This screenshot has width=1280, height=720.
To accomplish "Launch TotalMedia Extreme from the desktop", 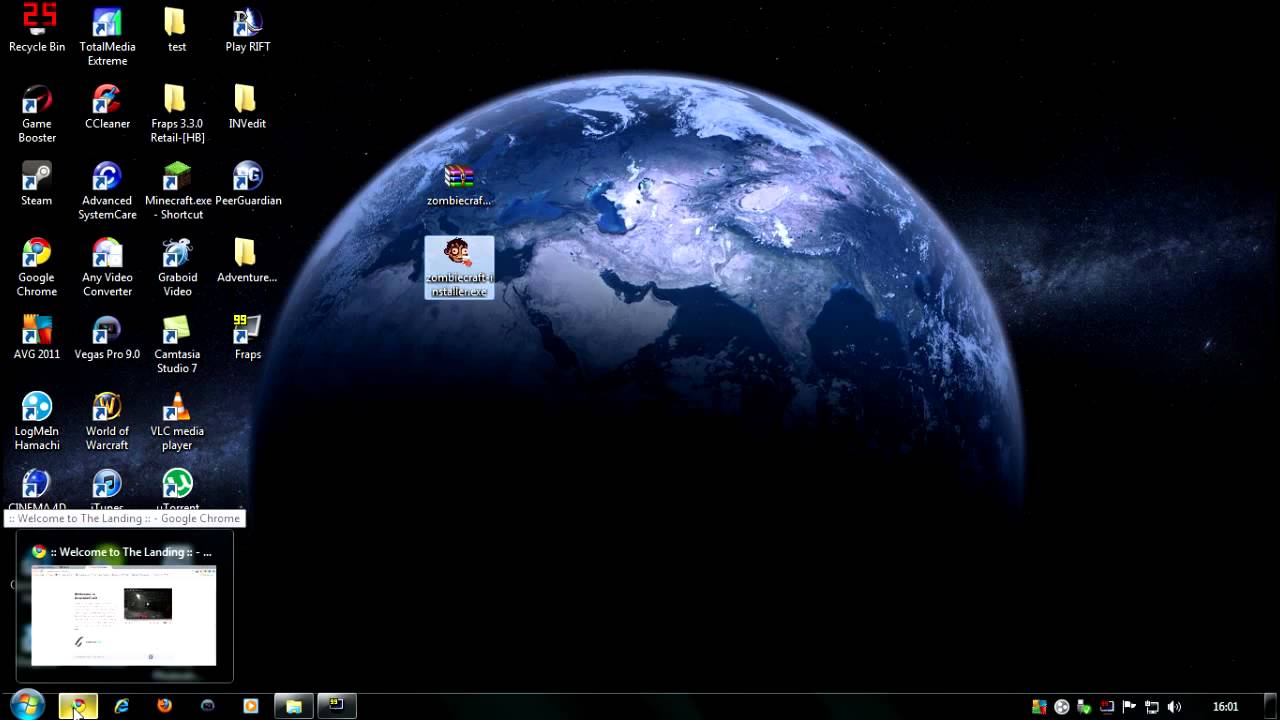I will (x=107, y=37).
